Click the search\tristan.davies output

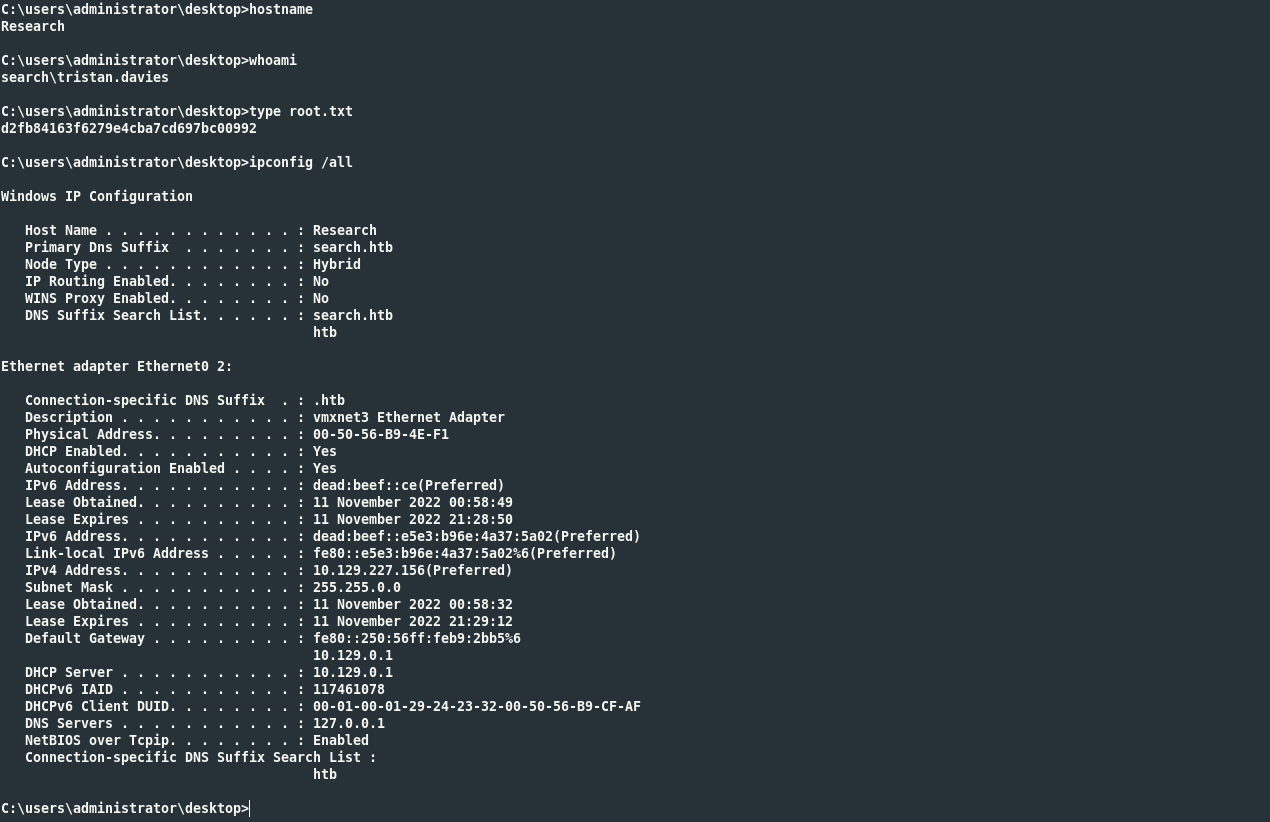85,77
